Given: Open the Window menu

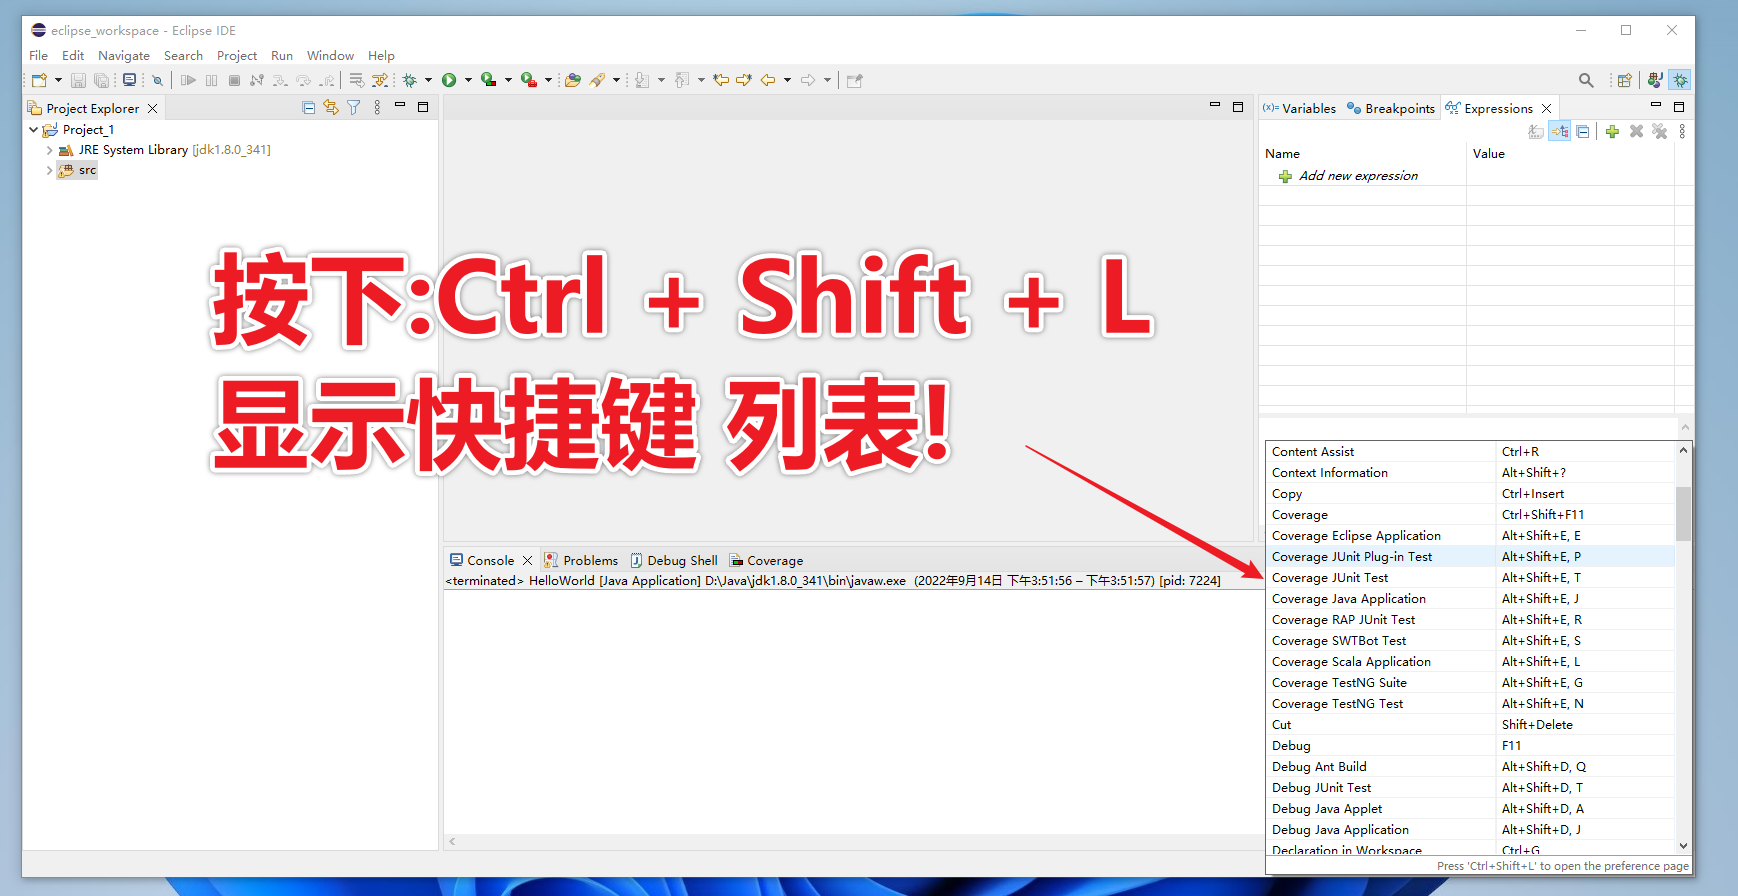Looking at the screenshot, I should [x=330, y=56].
